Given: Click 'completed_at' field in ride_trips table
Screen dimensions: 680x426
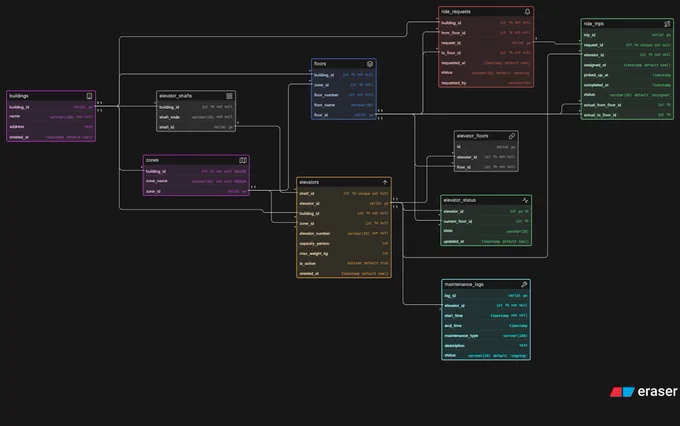Looking at the screenshot, I should pos(627,85).
